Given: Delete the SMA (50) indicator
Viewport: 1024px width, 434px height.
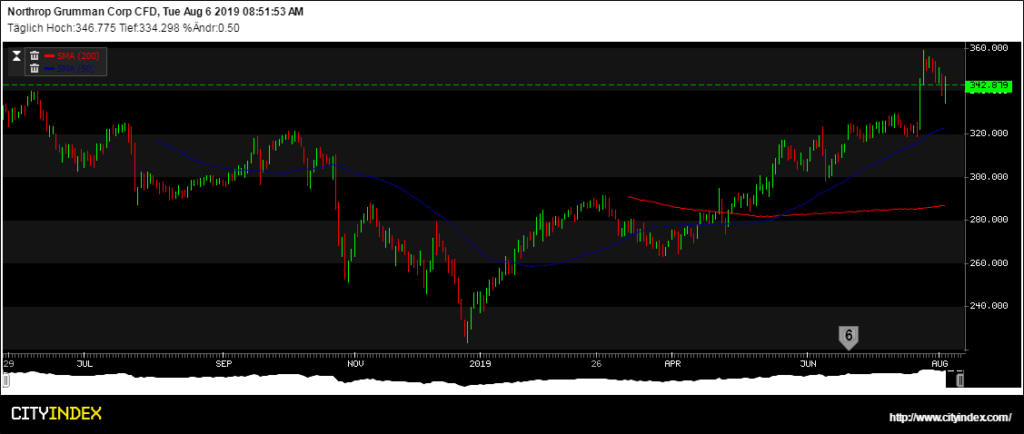Looking at the screenshot, I should (x=35, y=69).
